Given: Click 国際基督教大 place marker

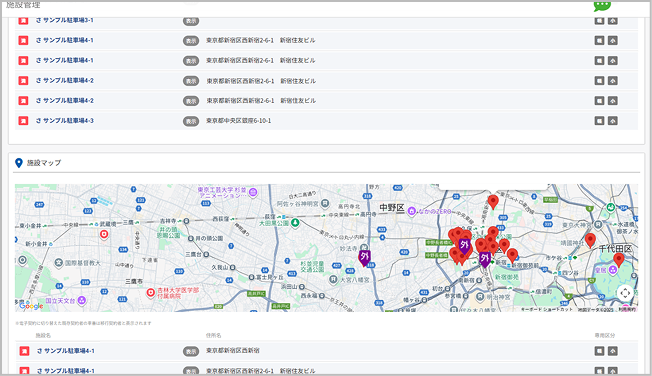Looking at the screenshot, I should click(58, 263).
